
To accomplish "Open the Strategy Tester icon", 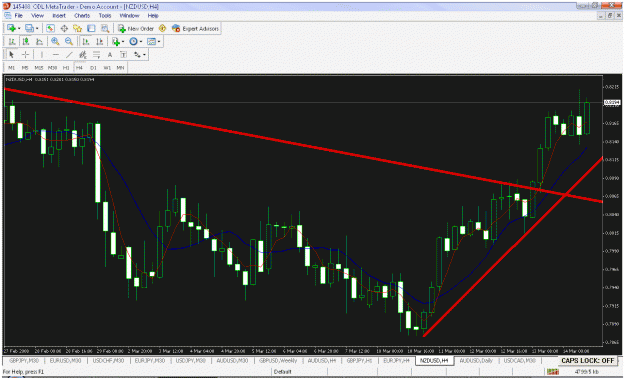I will [x=105, y=28].
